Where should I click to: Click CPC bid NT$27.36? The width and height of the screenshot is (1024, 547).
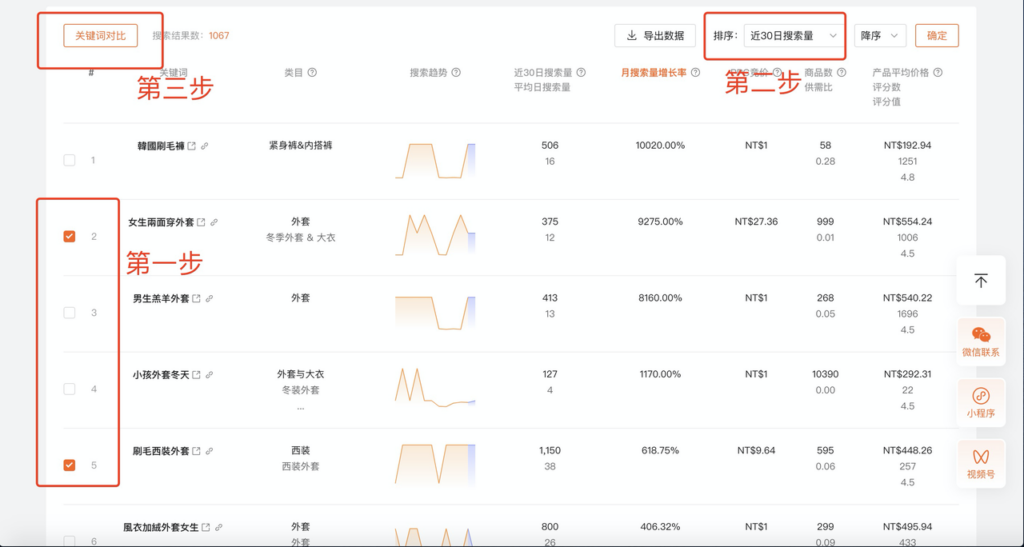[756, 222]
